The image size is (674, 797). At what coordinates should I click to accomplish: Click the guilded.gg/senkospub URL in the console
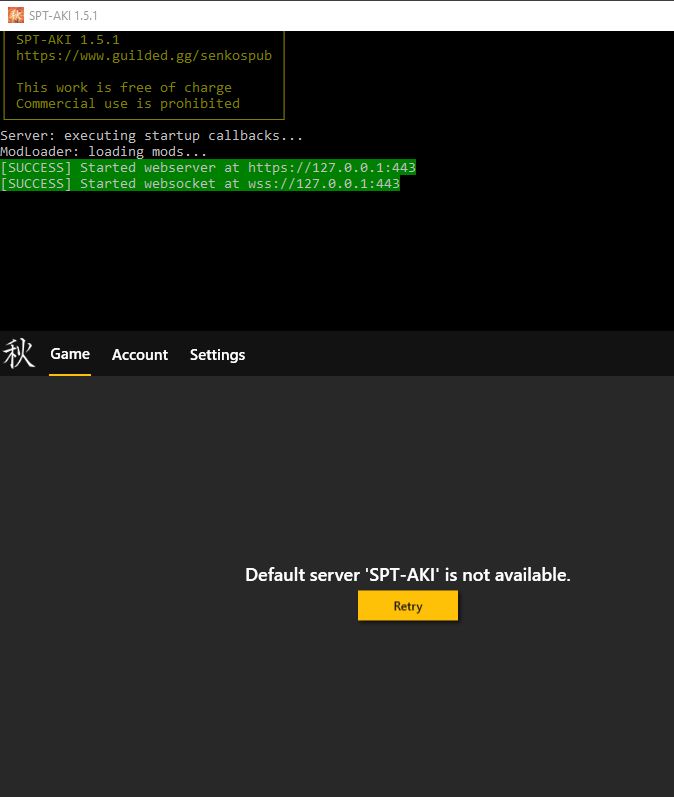point(144,55)
